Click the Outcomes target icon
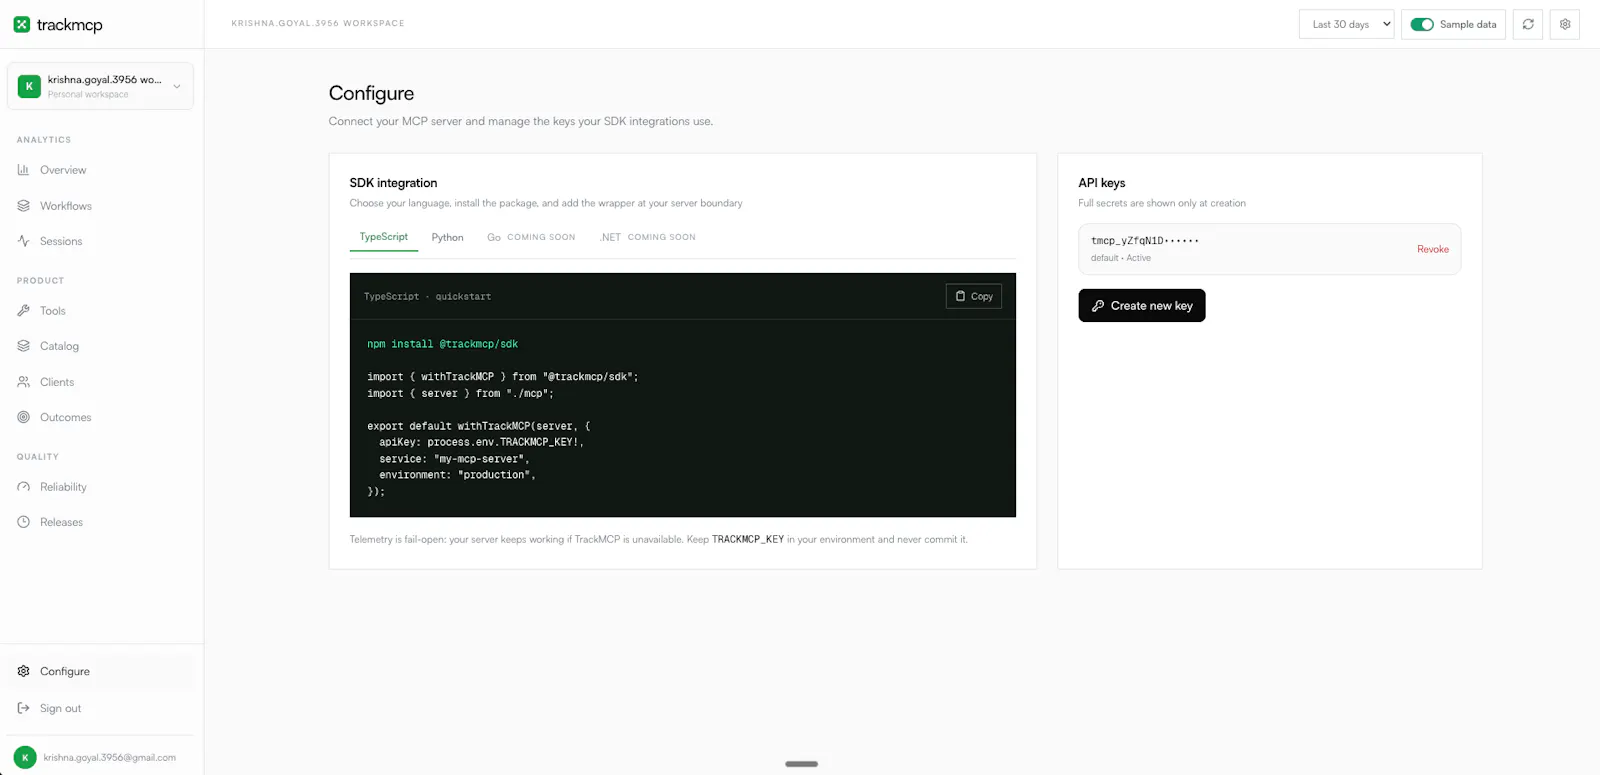Image resolution: width=1600 pixels, height=775 pixels. tap(23, 417)
